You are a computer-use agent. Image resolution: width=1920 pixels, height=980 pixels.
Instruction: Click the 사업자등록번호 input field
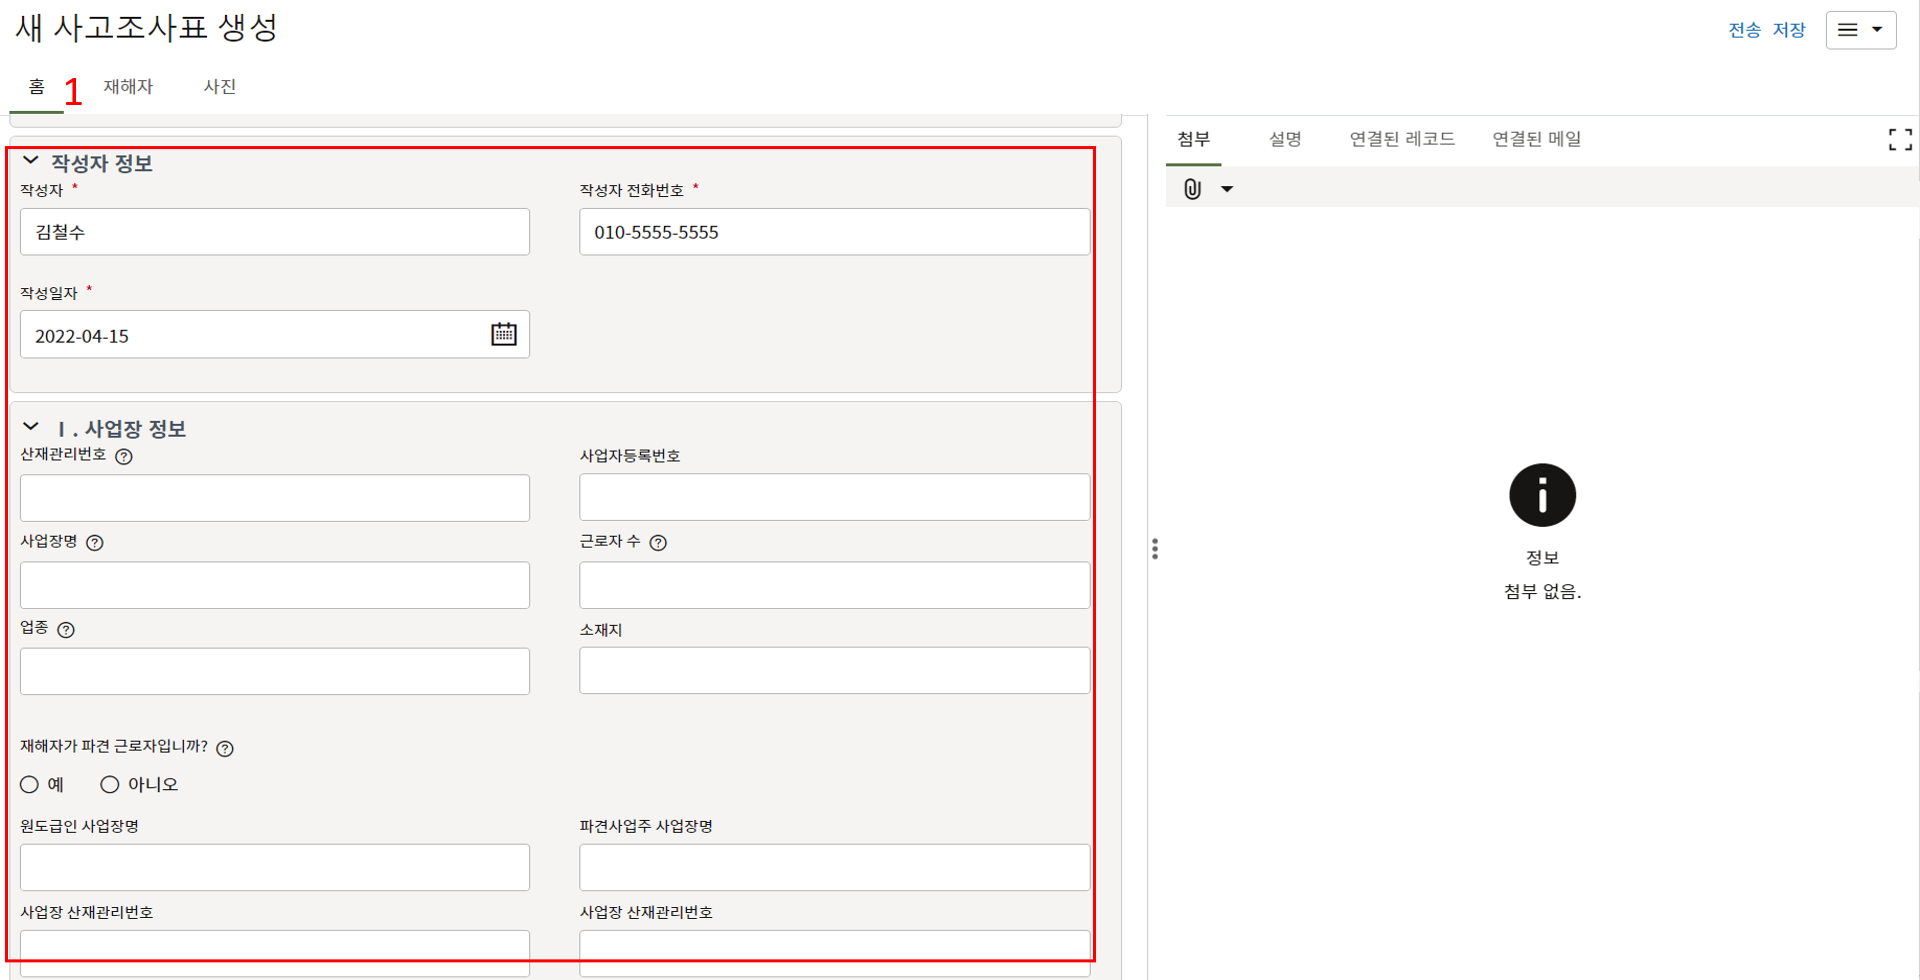coord(834,497)
